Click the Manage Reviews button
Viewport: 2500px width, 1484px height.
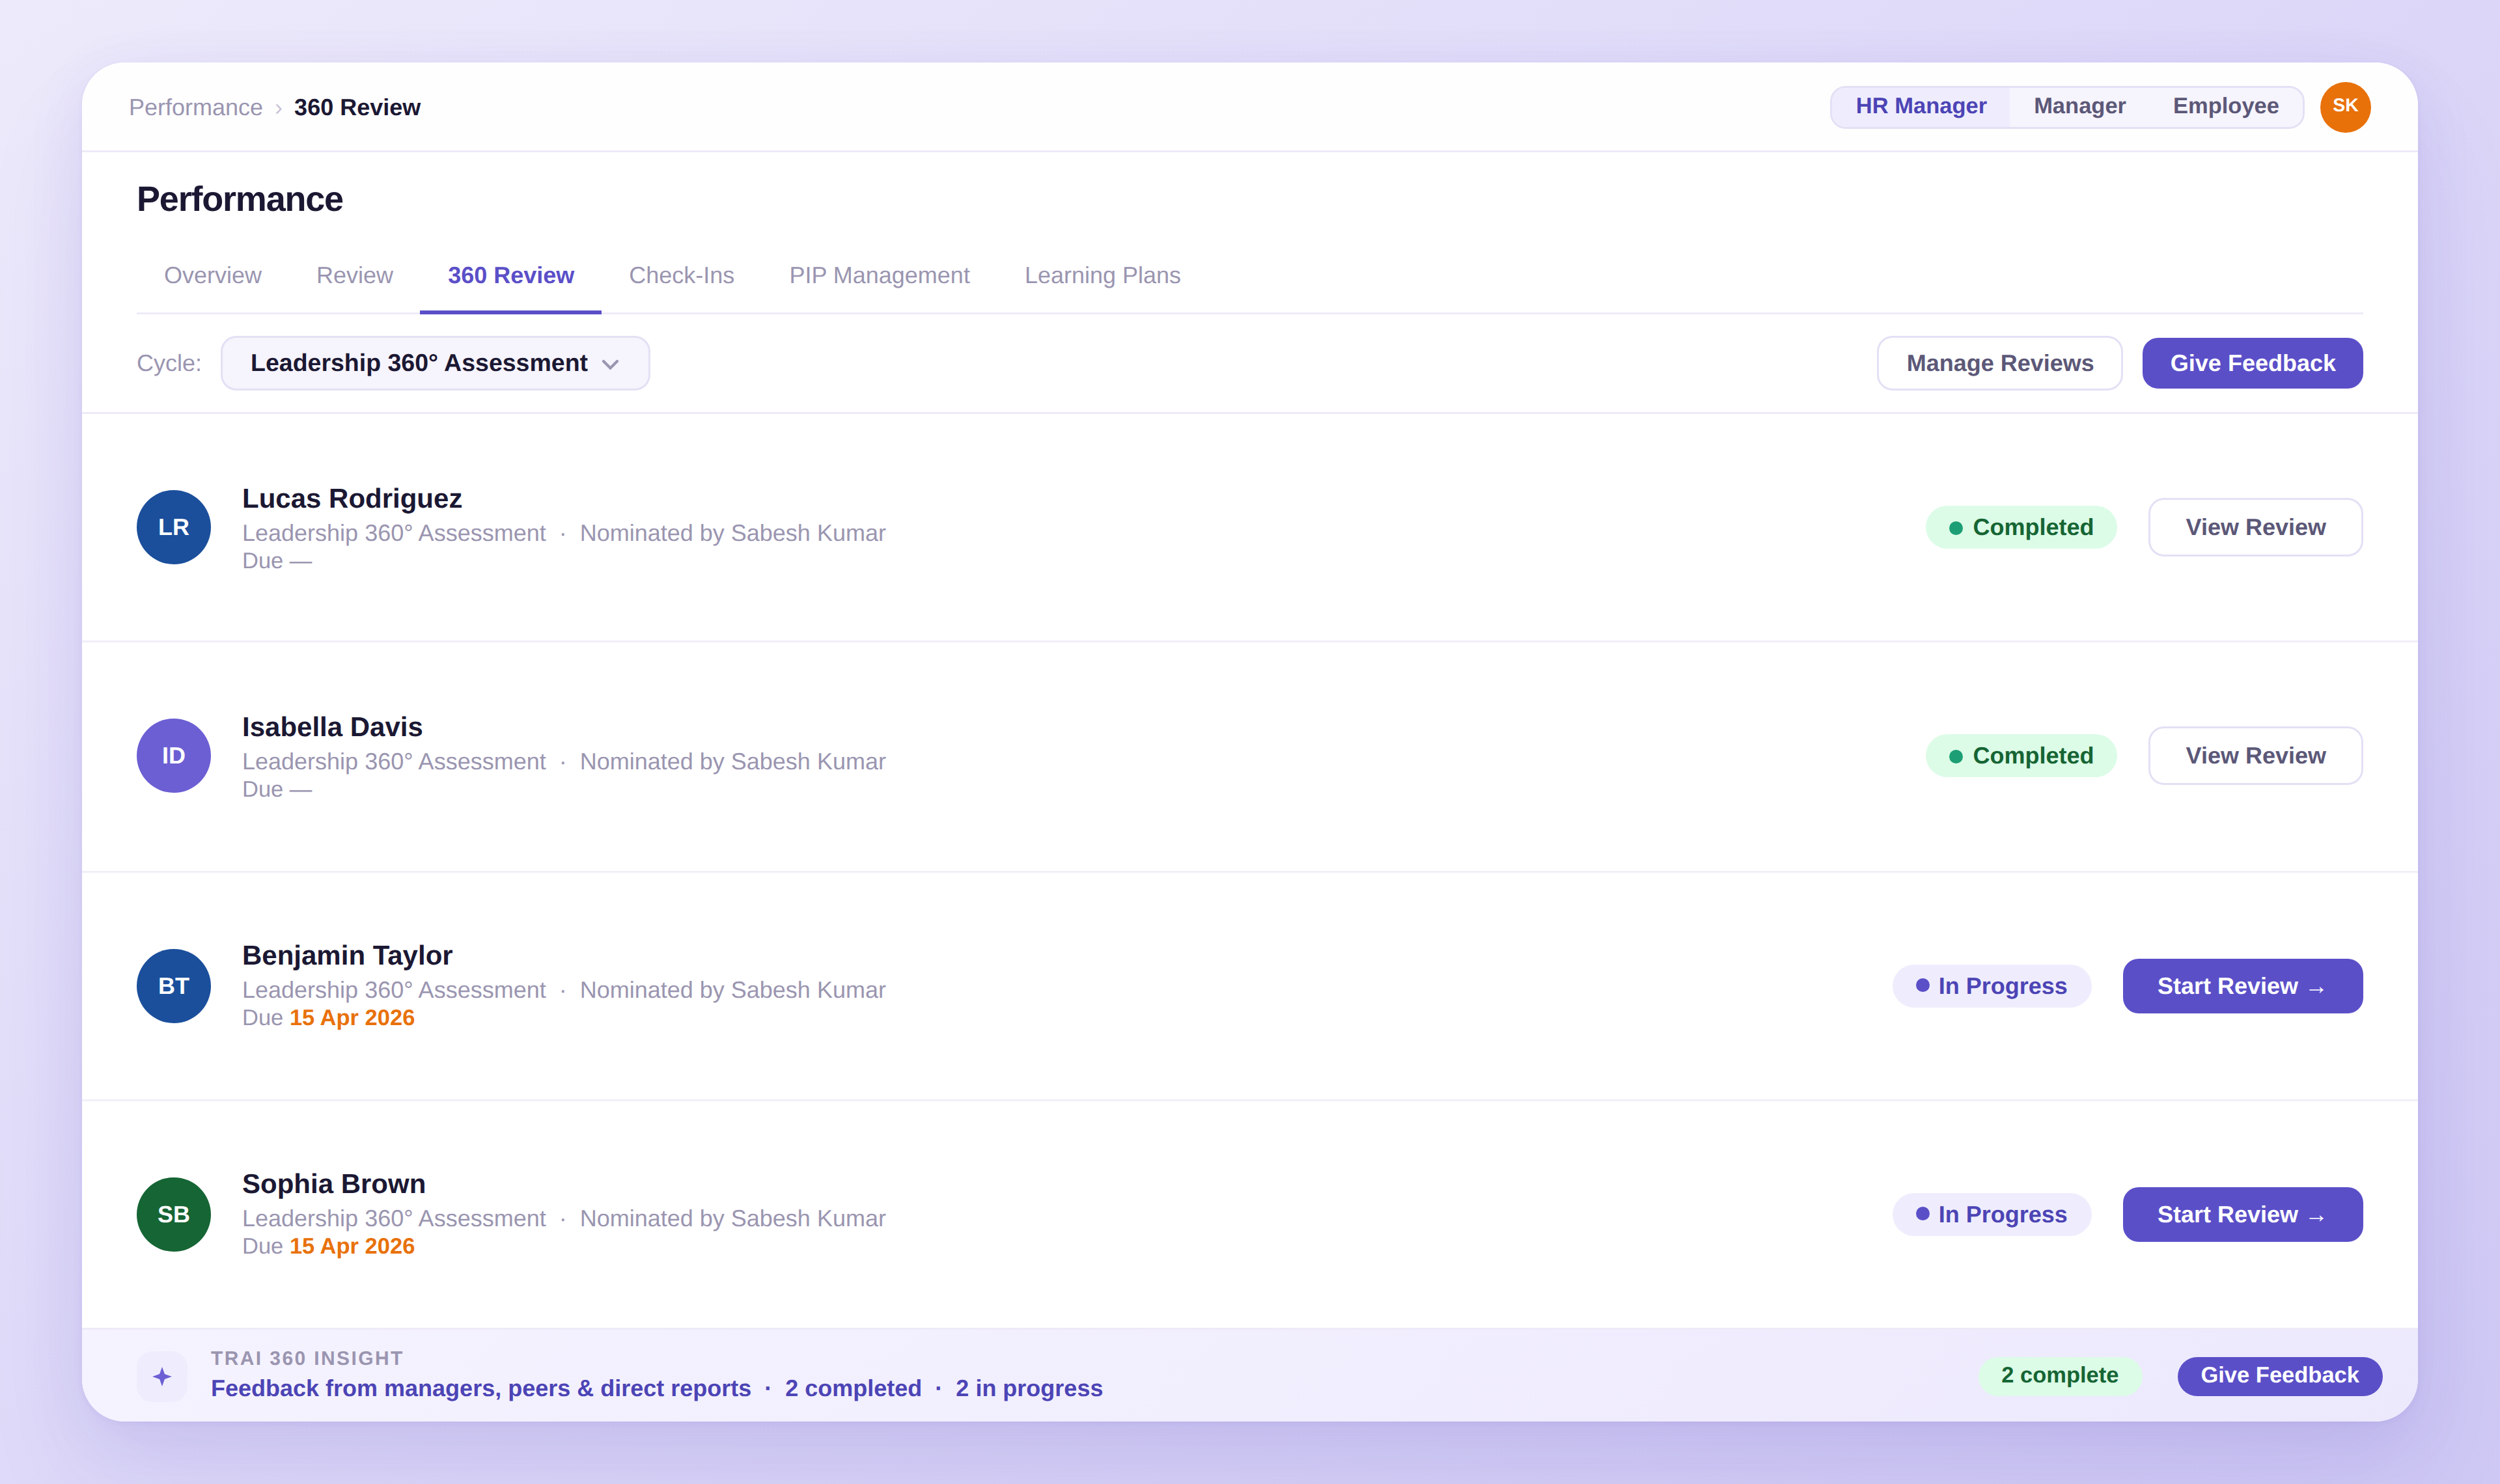[1999, 363]
